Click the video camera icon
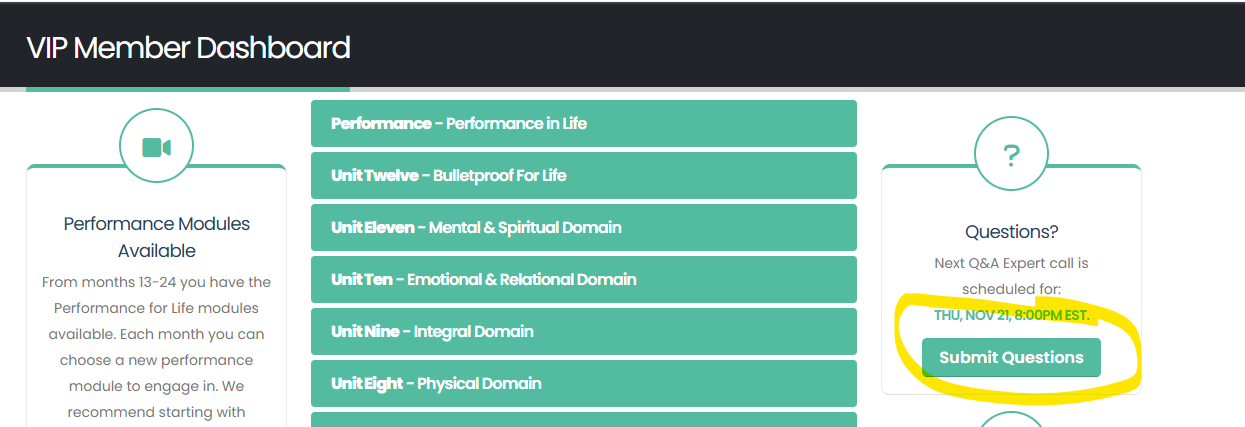1245x427 pixels. (156, 148)
